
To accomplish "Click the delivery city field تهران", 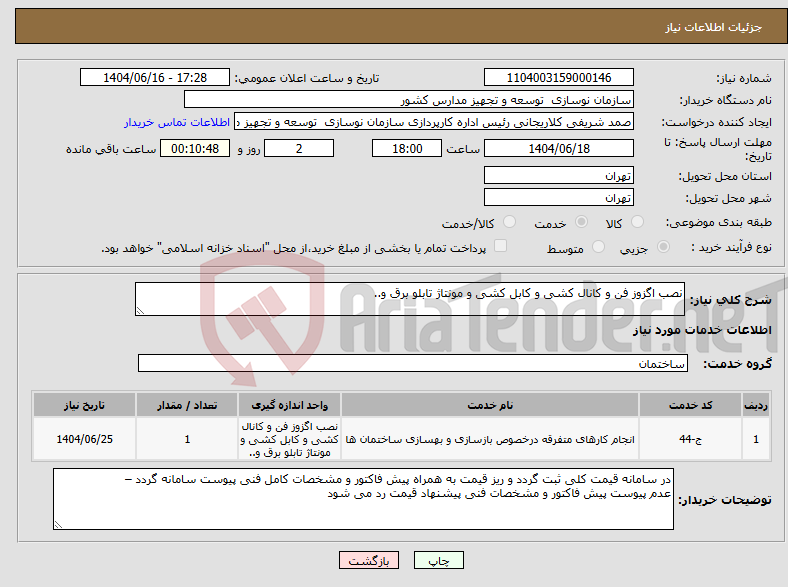I will coord(558,197).
